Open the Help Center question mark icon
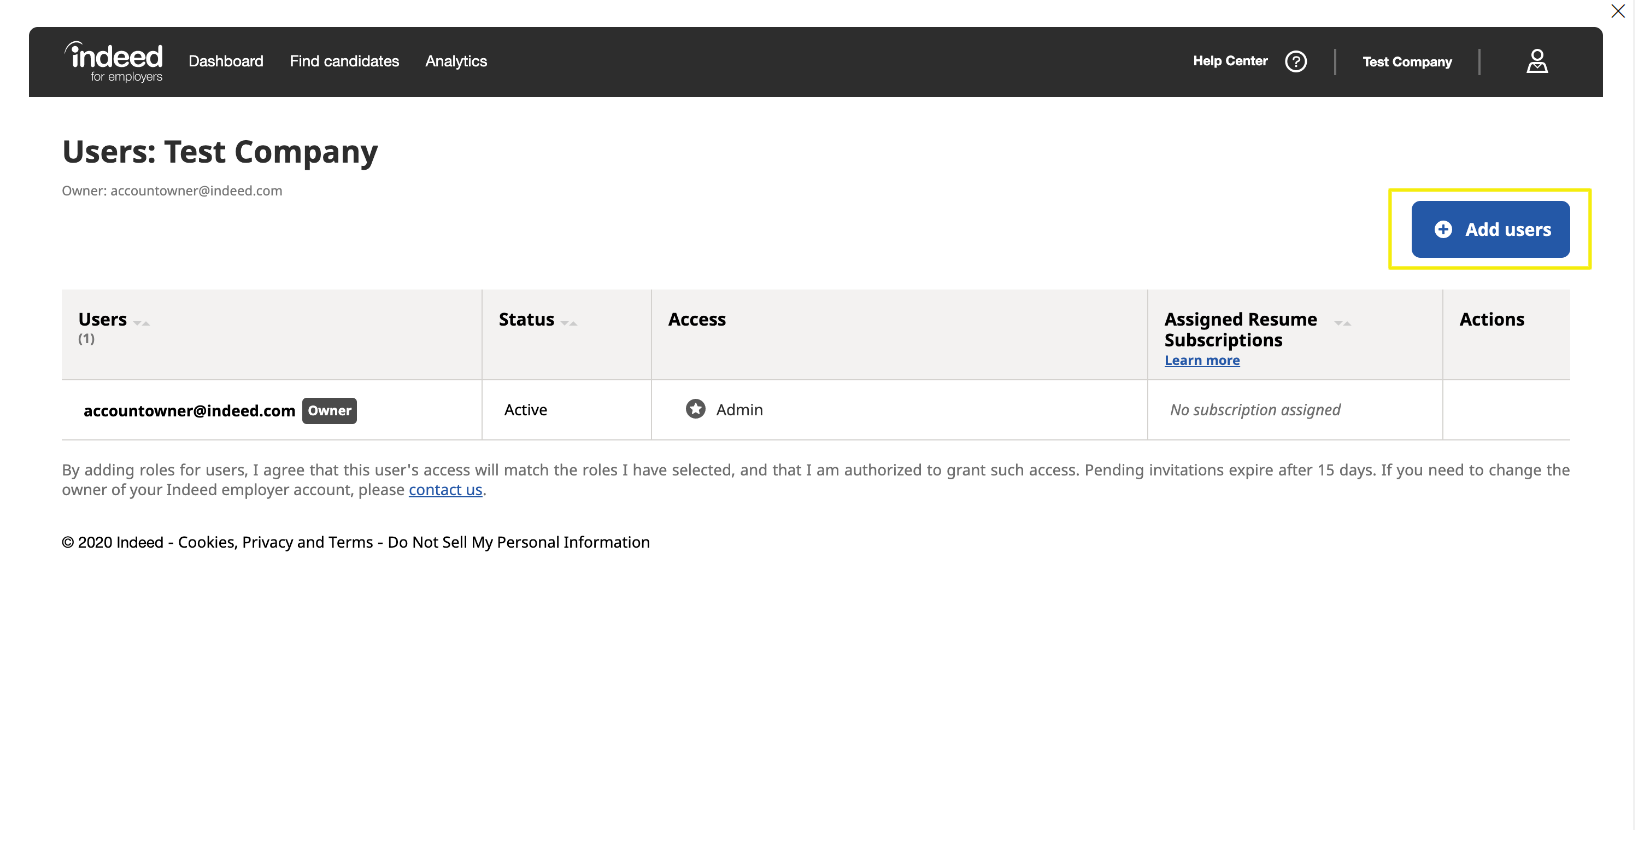 (x=1296, y=62)
